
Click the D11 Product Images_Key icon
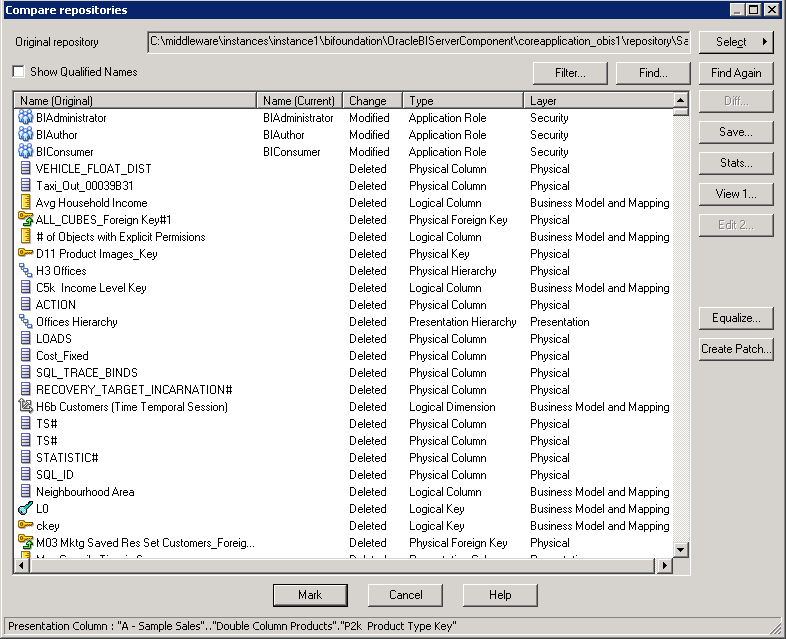click(26, 253)
